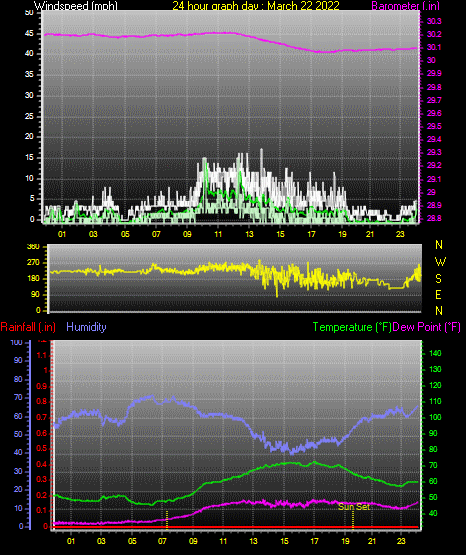
Task: Click the "Temperature (°F)" legend label
Action: coord(352,327)
